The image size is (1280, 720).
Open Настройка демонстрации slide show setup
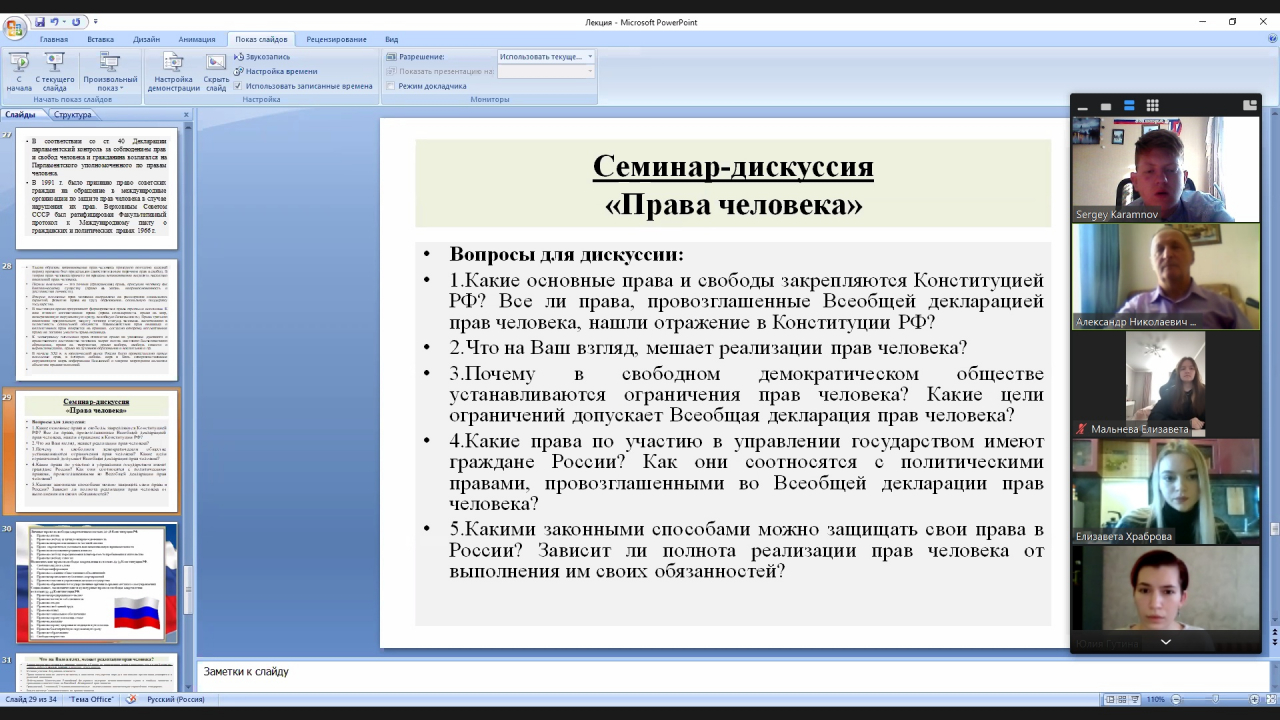173,72
